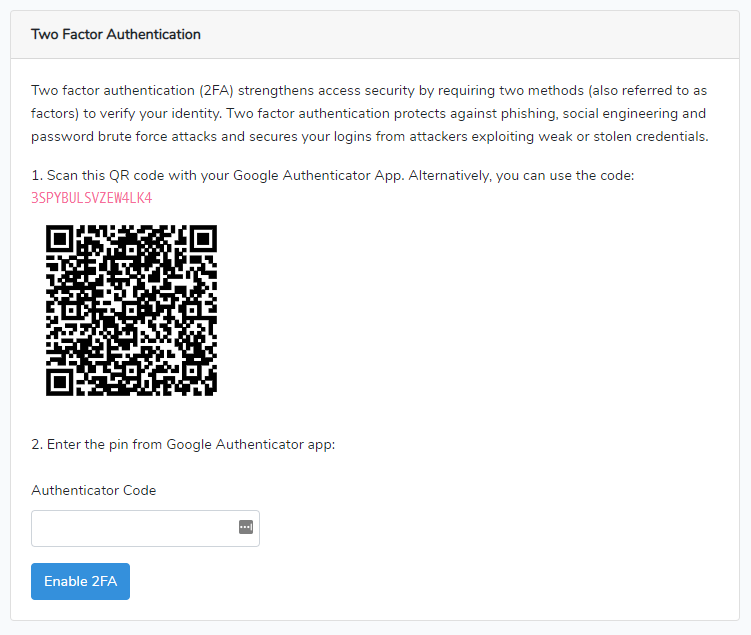Click the top-left finder square of QR code
Screen dimensions: 751x635
pos(59,238)
